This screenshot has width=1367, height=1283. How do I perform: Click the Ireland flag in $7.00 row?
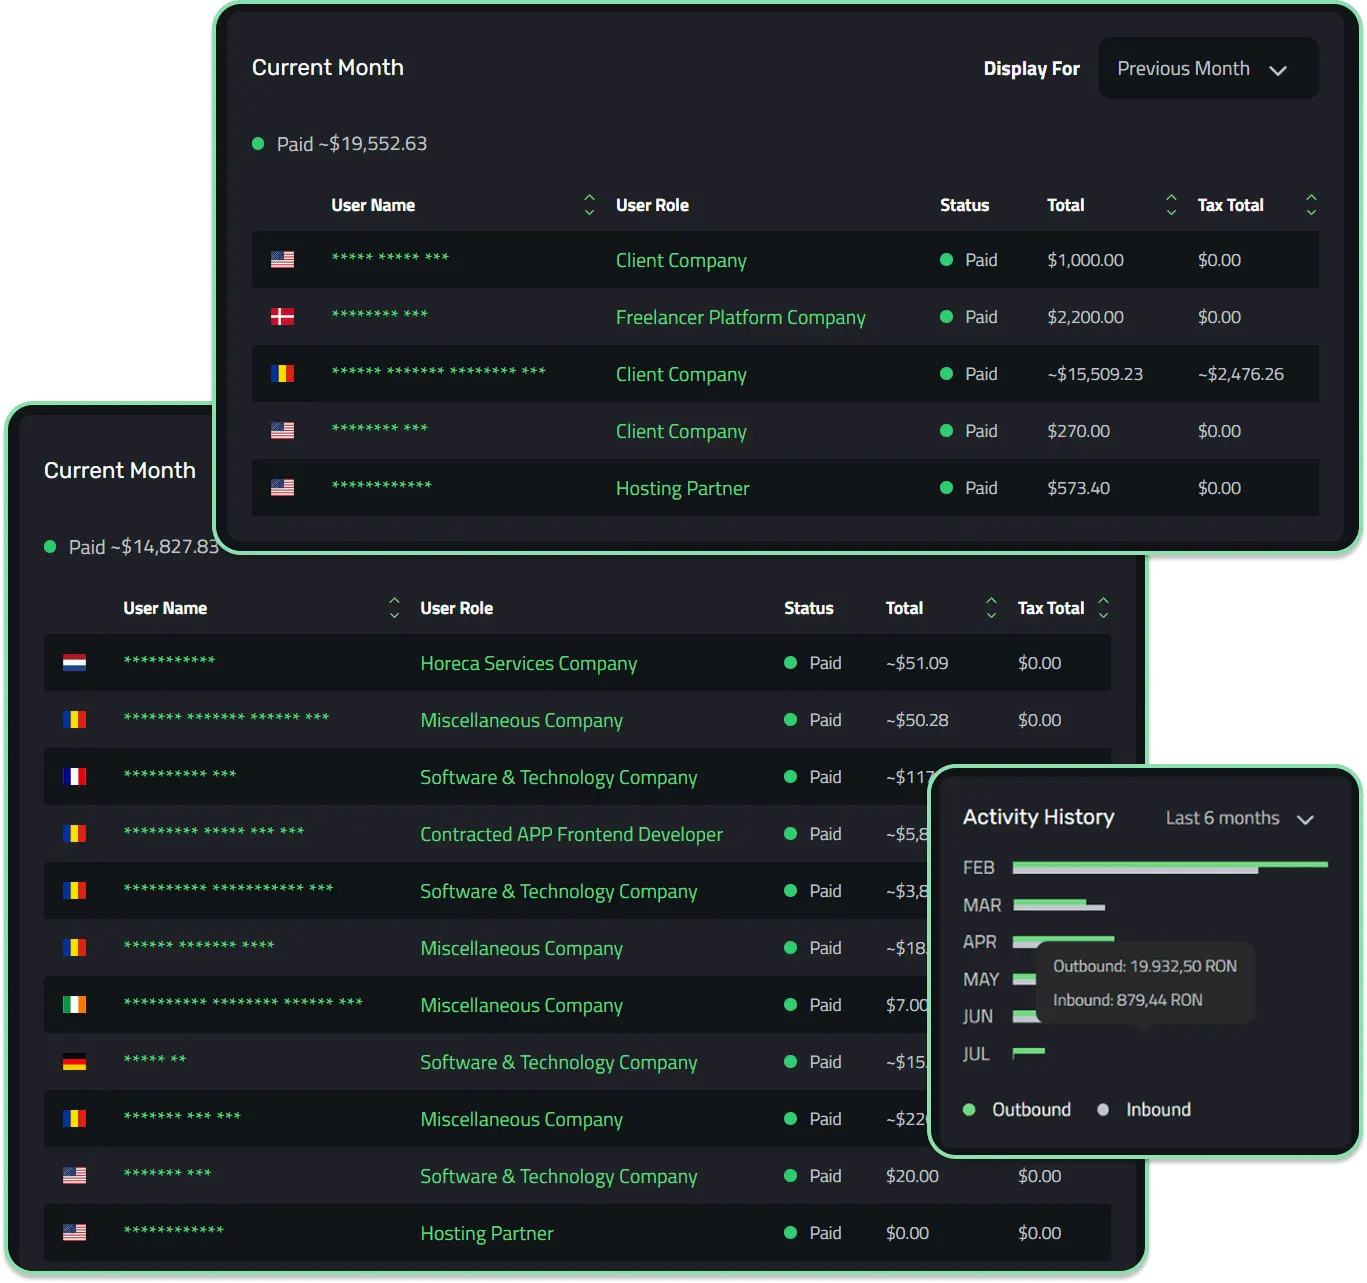(x=74, y=1005)
